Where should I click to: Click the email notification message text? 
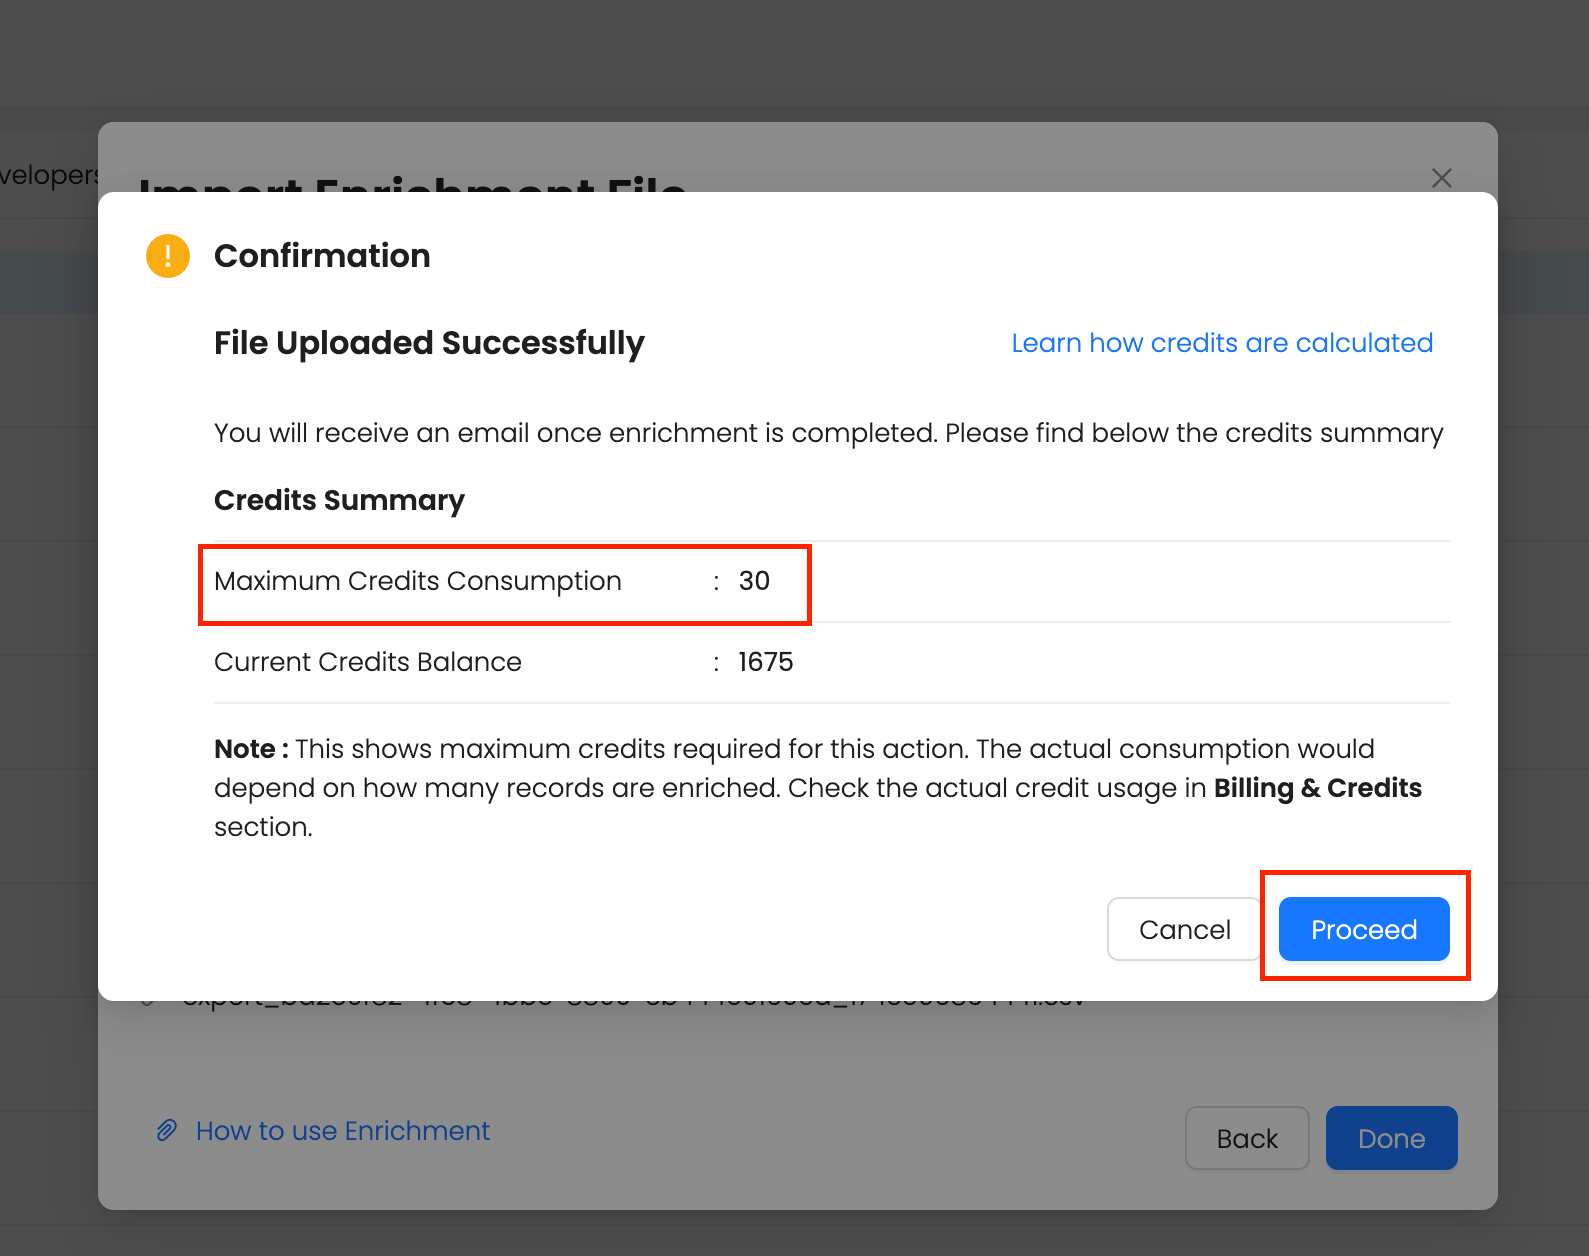pyautogui.click(x=828, y=433)
